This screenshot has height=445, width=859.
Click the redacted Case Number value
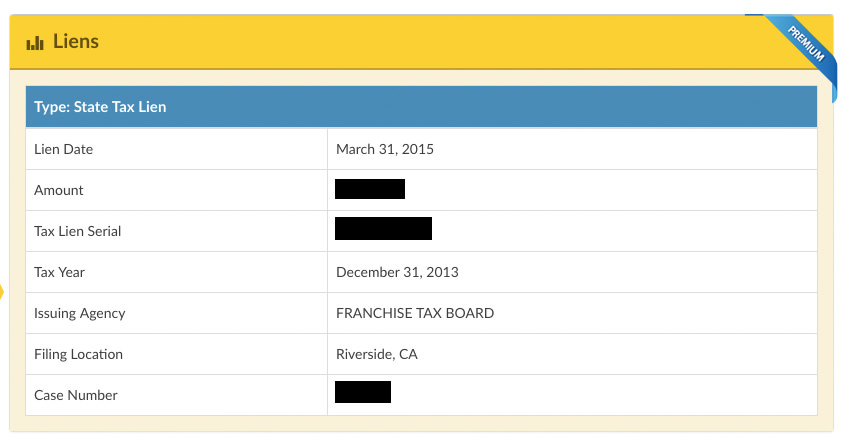[x=363, y=392]
